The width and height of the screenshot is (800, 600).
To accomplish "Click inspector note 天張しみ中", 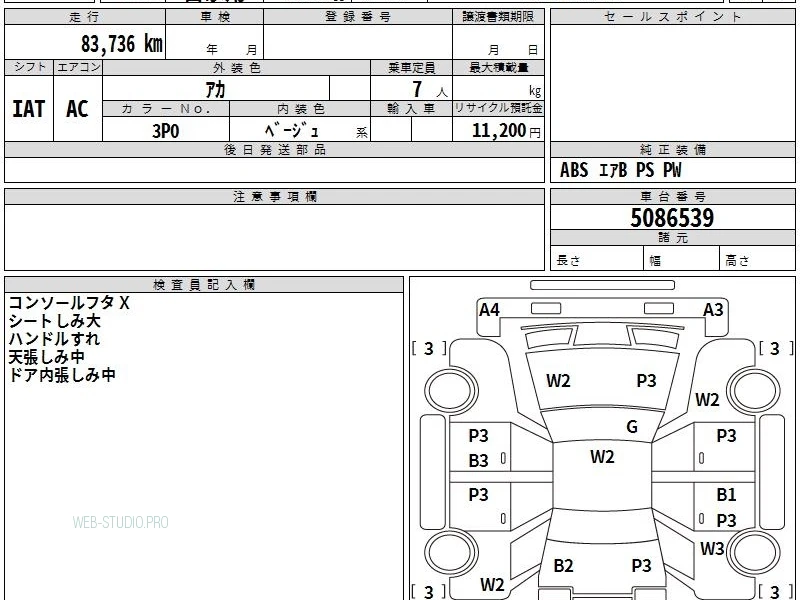I will (x=46, y=357).
